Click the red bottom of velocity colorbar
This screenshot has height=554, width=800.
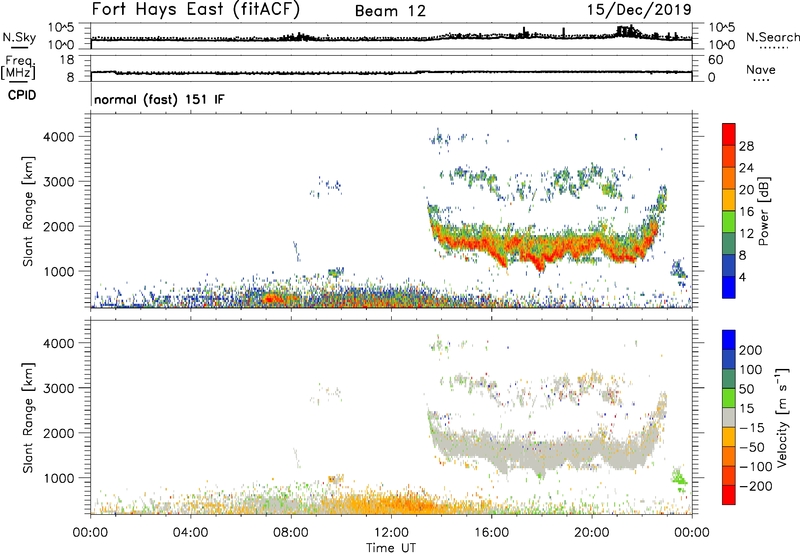coord(729,495)
